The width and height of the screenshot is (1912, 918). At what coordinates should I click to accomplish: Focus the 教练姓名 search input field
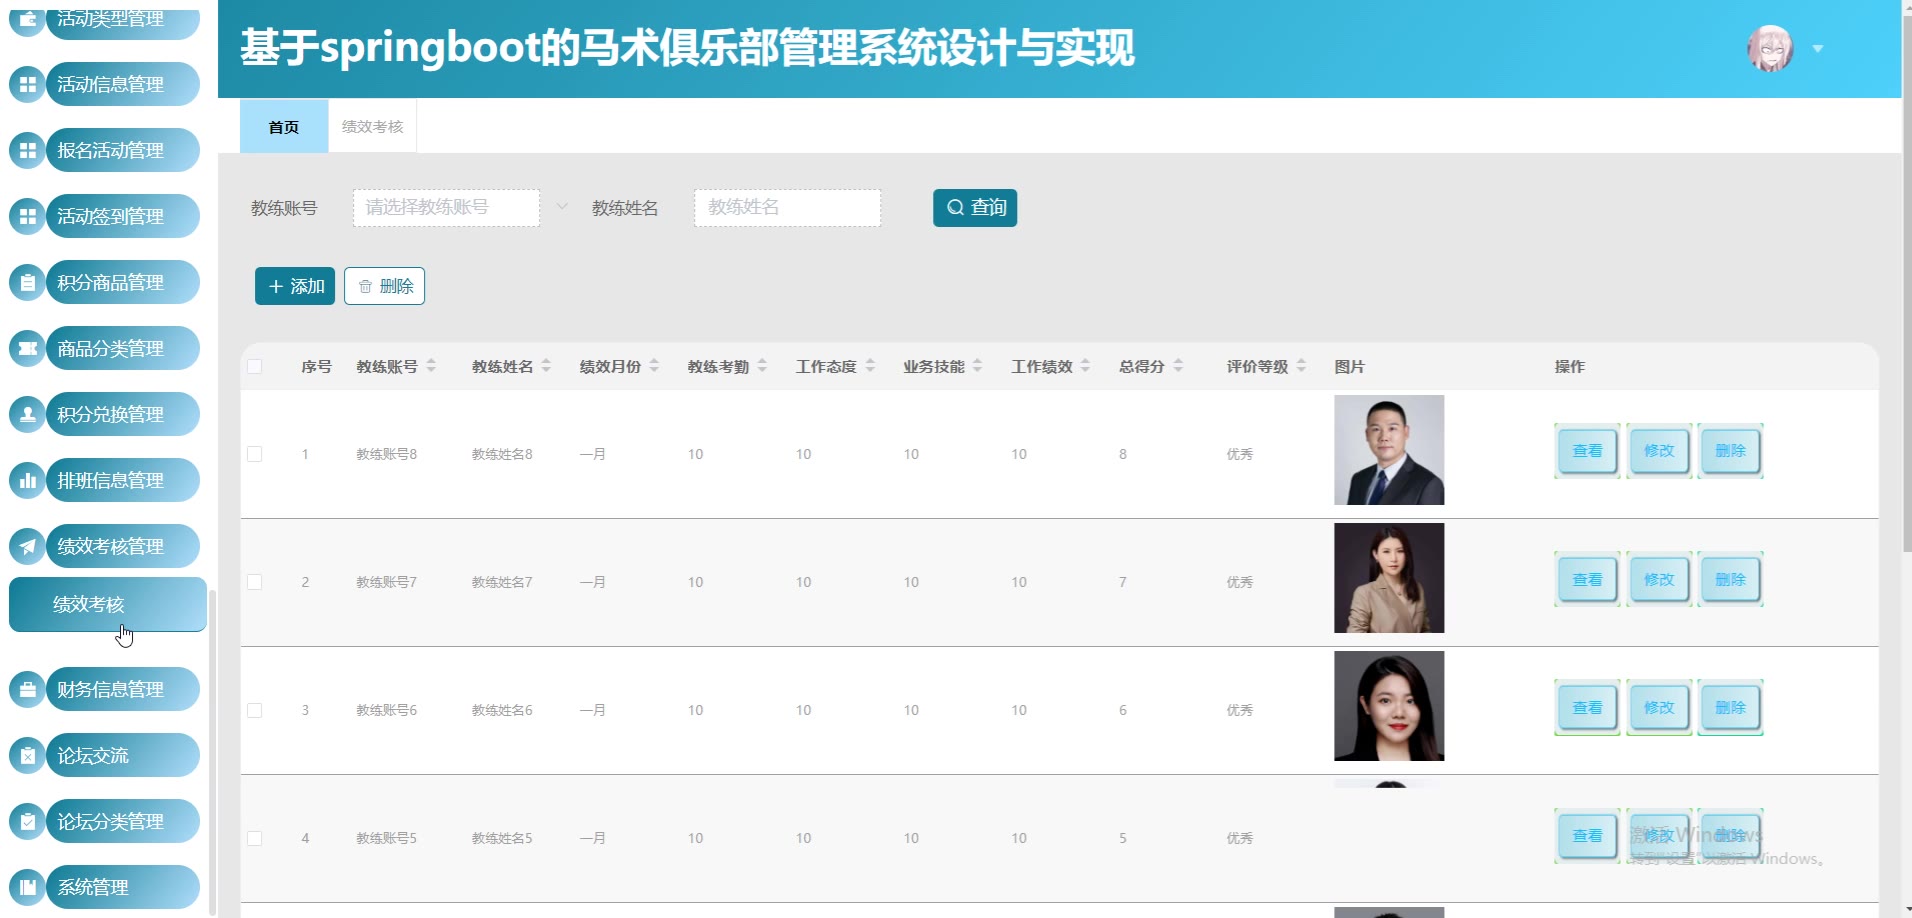point(788,208)
